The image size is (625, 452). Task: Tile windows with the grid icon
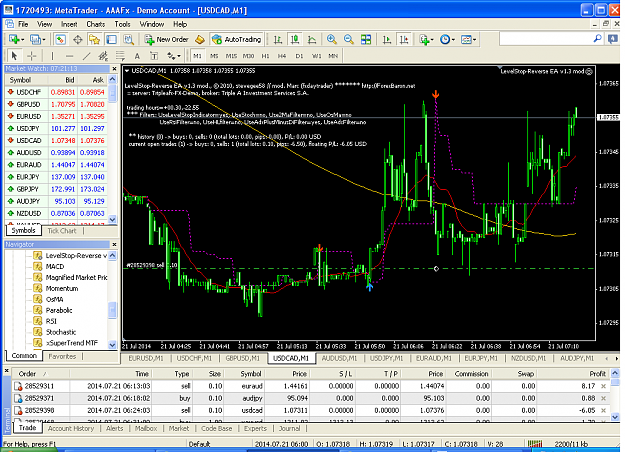(x=366, y=39)
